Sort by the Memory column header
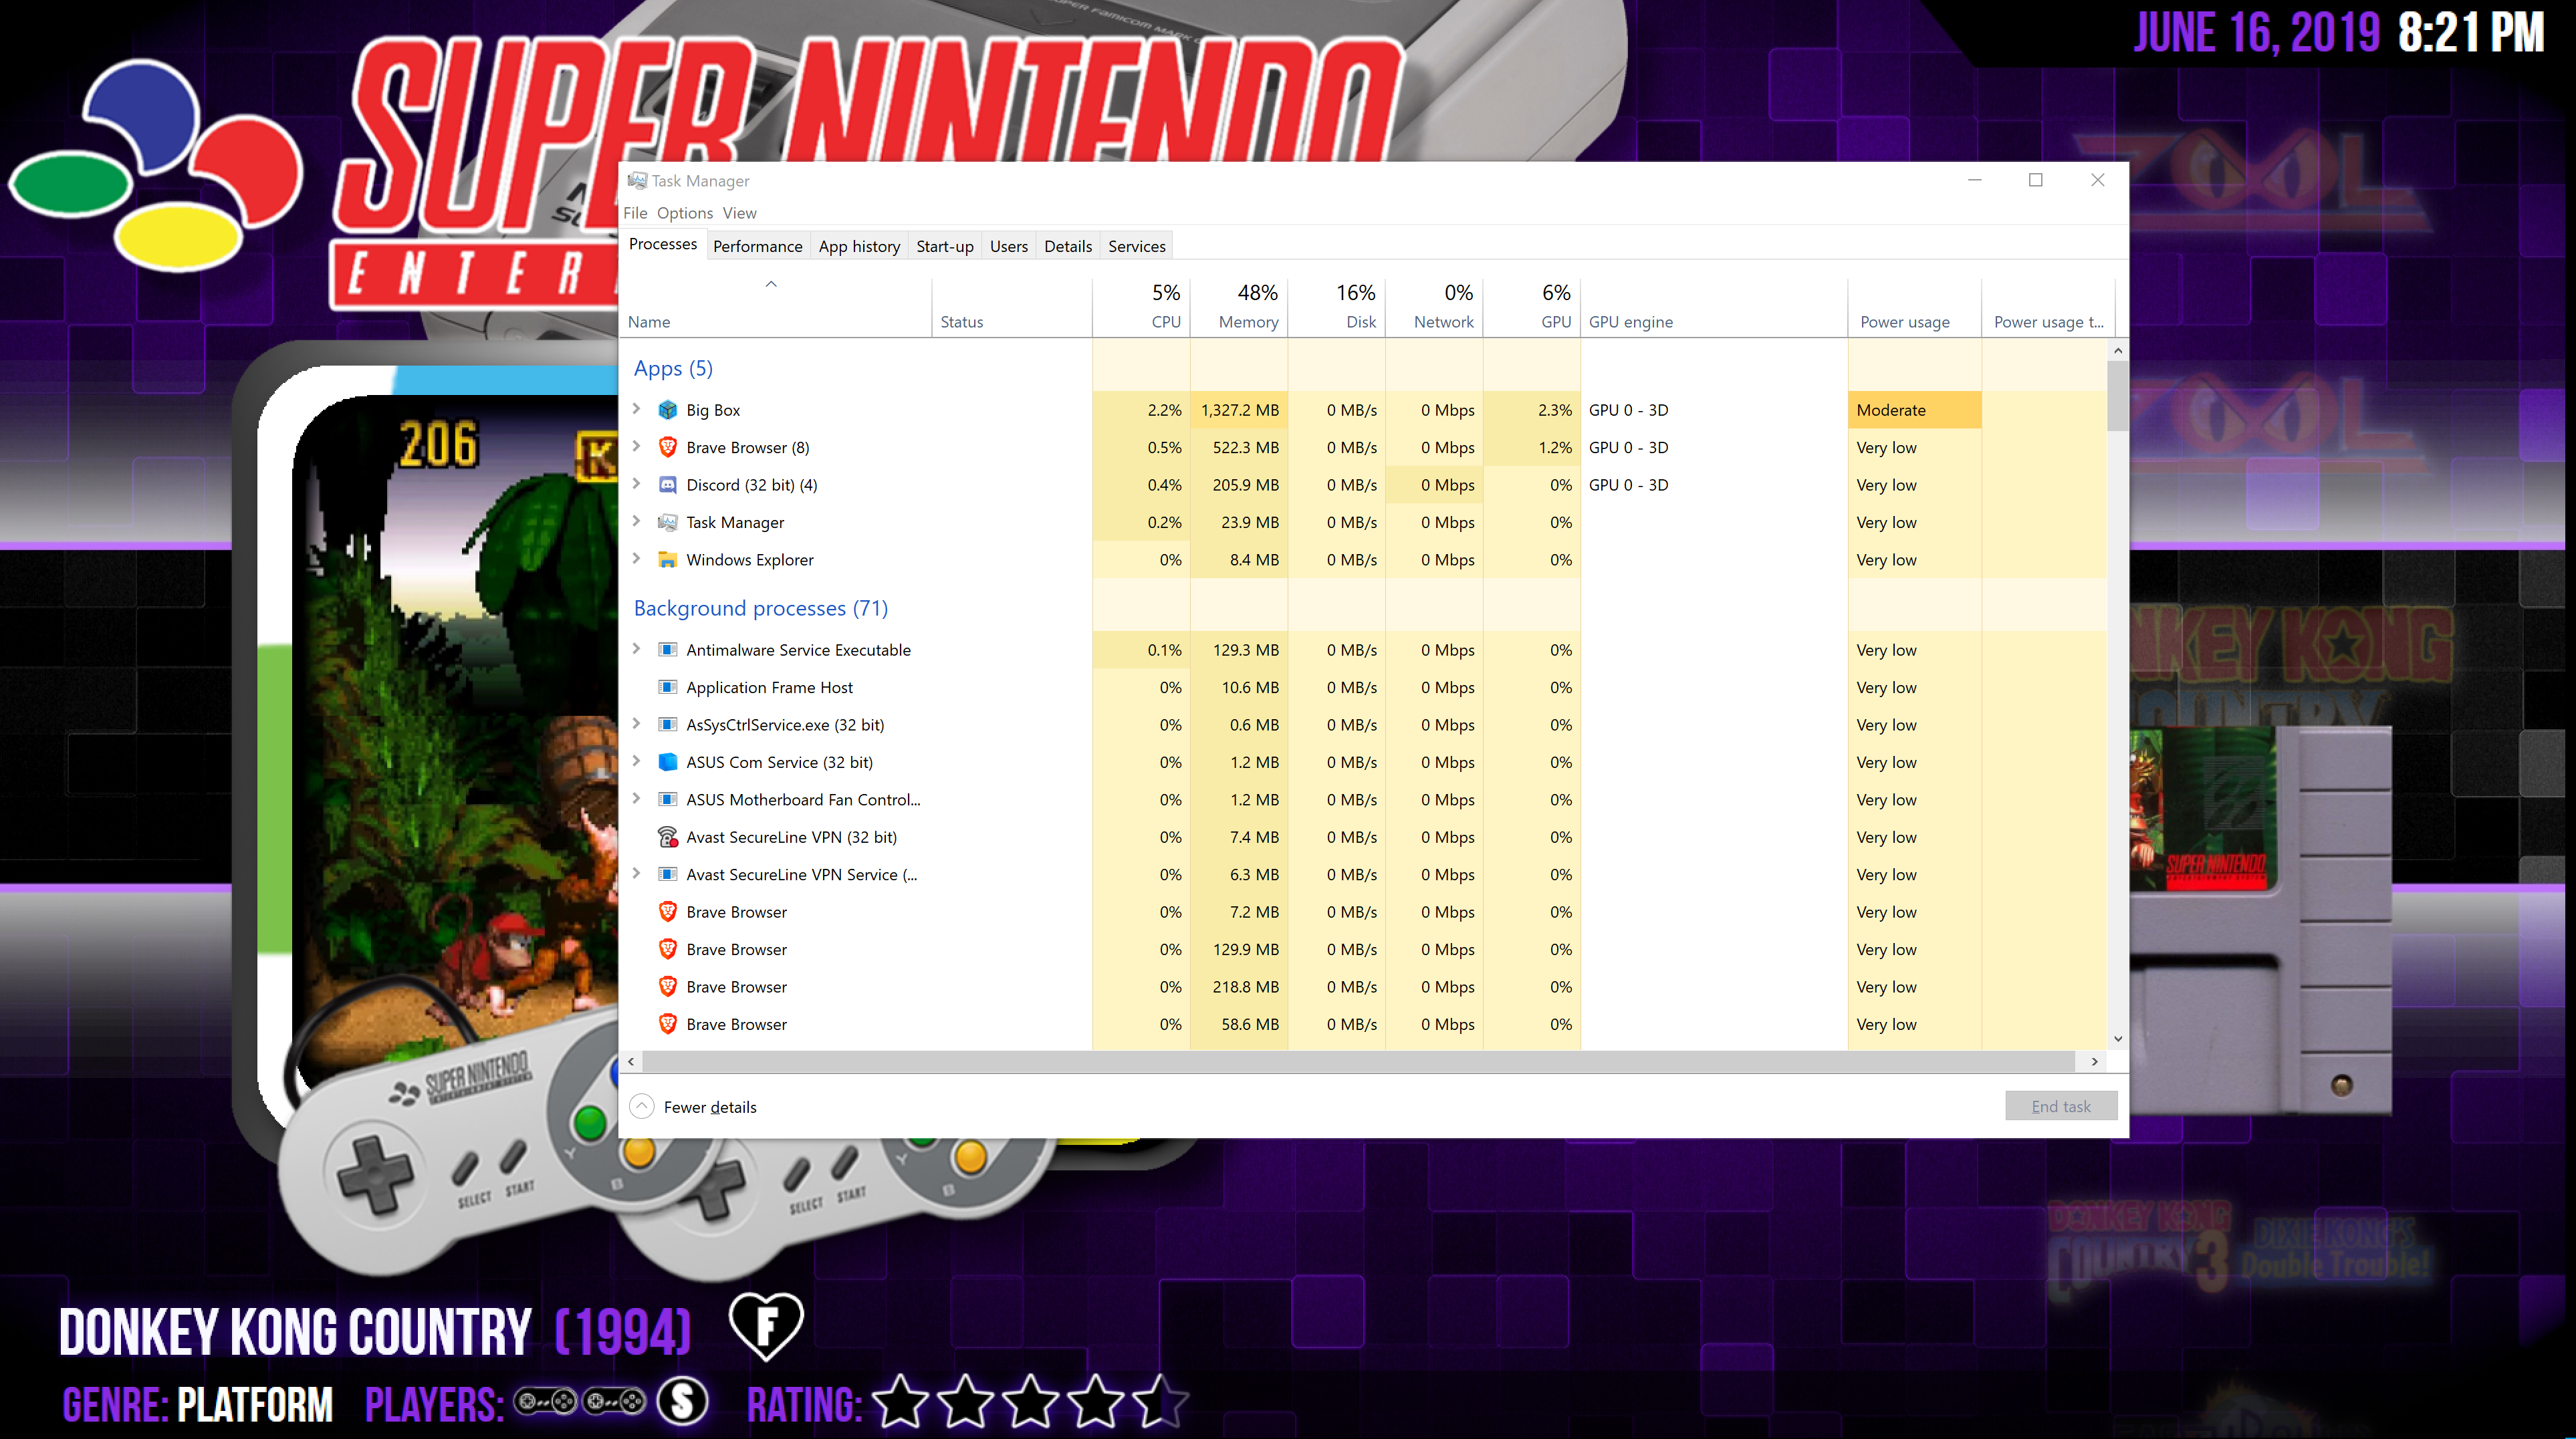Viewport: 2576px width, 1439px height. 1239,307
